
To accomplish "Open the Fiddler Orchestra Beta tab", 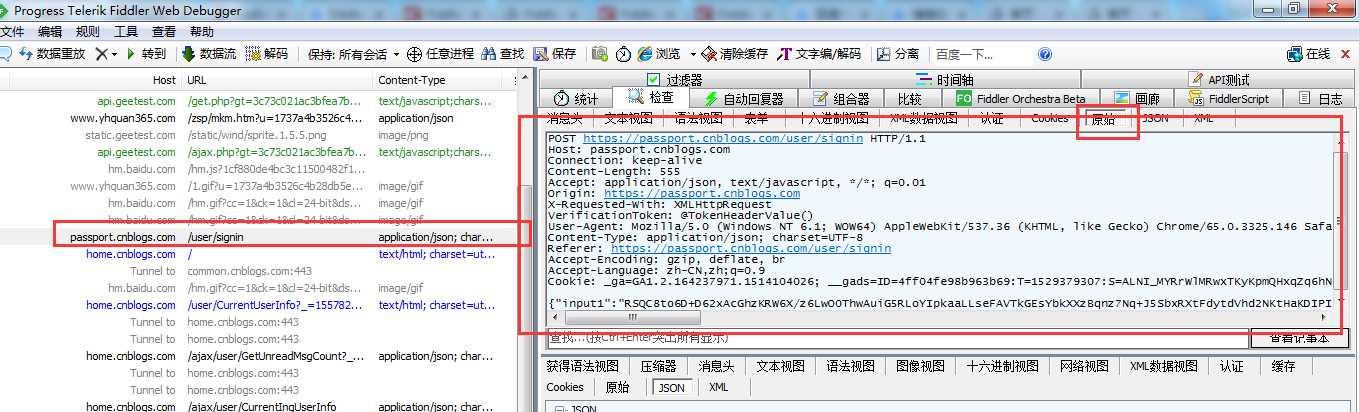I will [1021, 98].
